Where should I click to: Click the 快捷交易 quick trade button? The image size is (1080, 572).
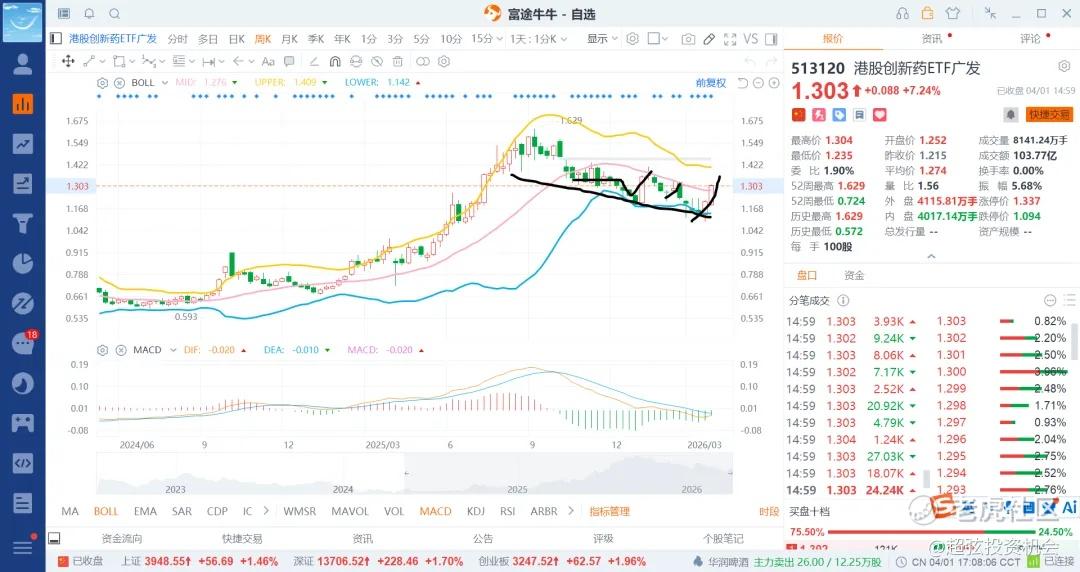(x=1050, y=114)
